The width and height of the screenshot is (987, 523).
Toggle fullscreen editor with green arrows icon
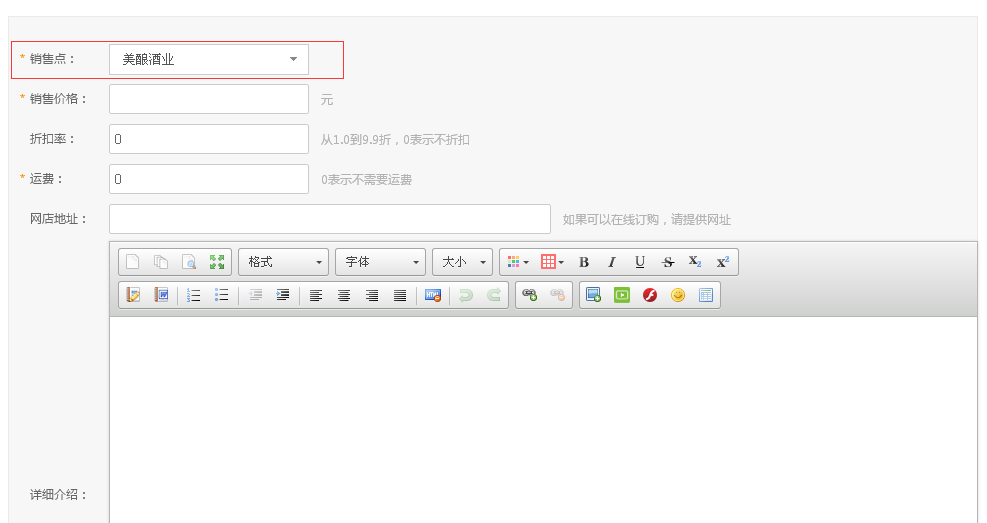point(217,262)
